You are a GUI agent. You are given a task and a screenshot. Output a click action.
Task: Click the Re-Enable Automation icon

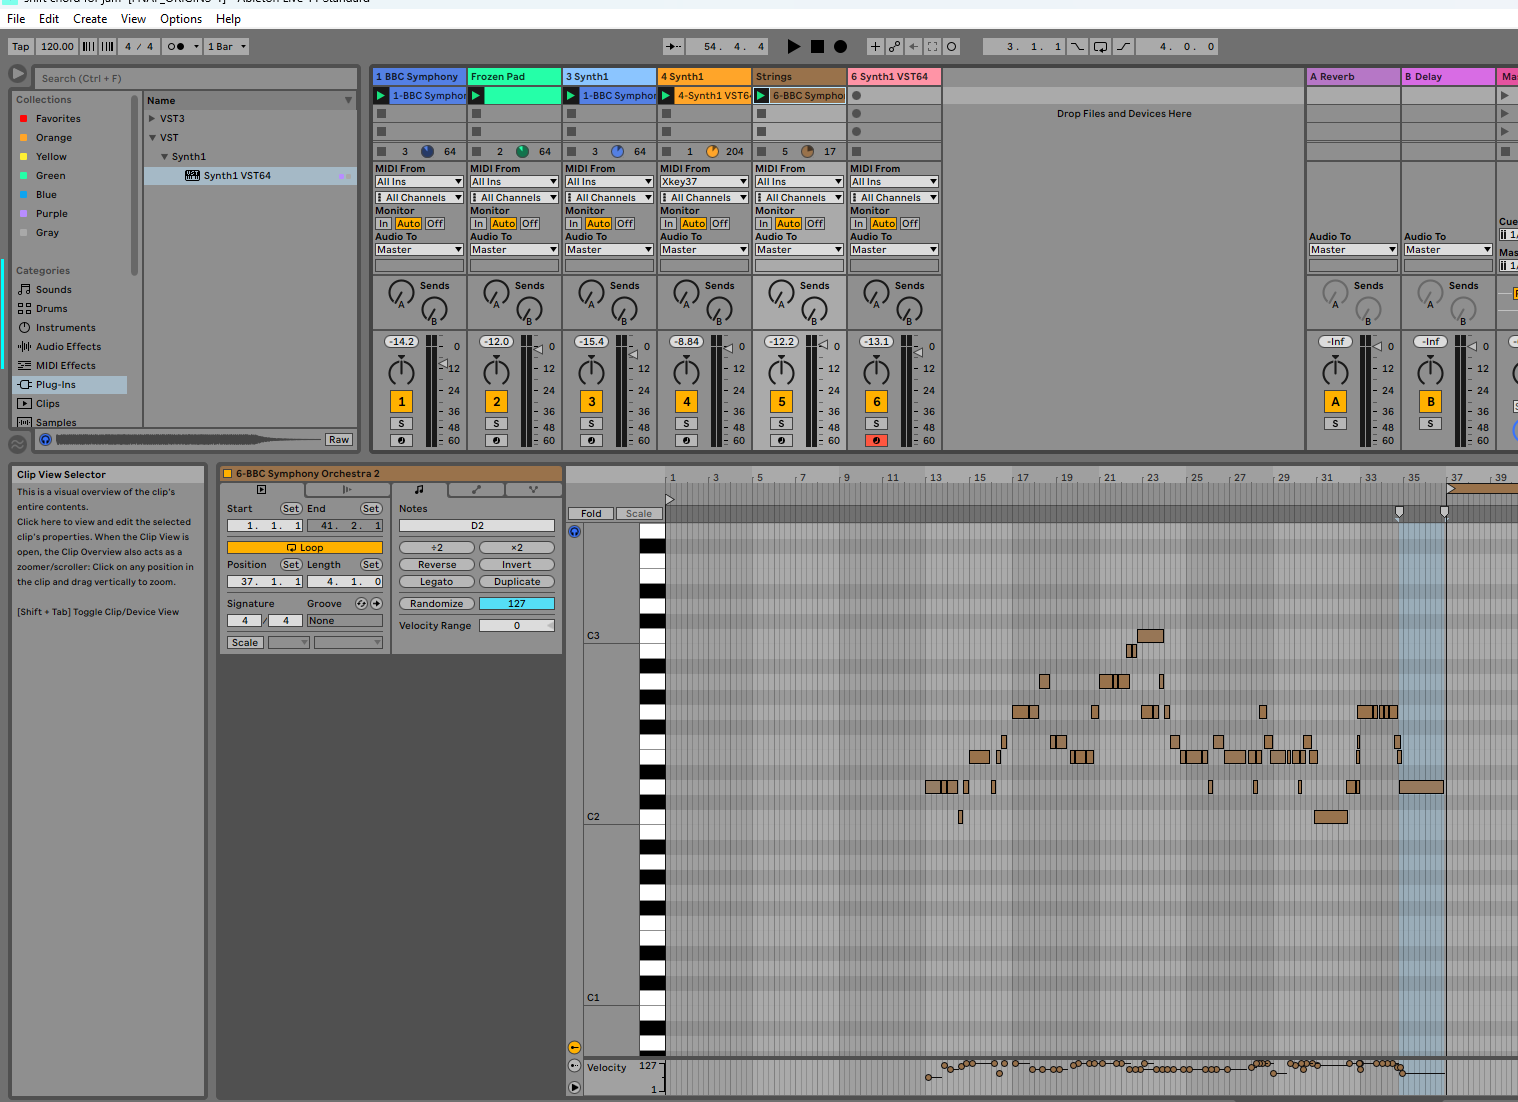(x=913, y=46)
